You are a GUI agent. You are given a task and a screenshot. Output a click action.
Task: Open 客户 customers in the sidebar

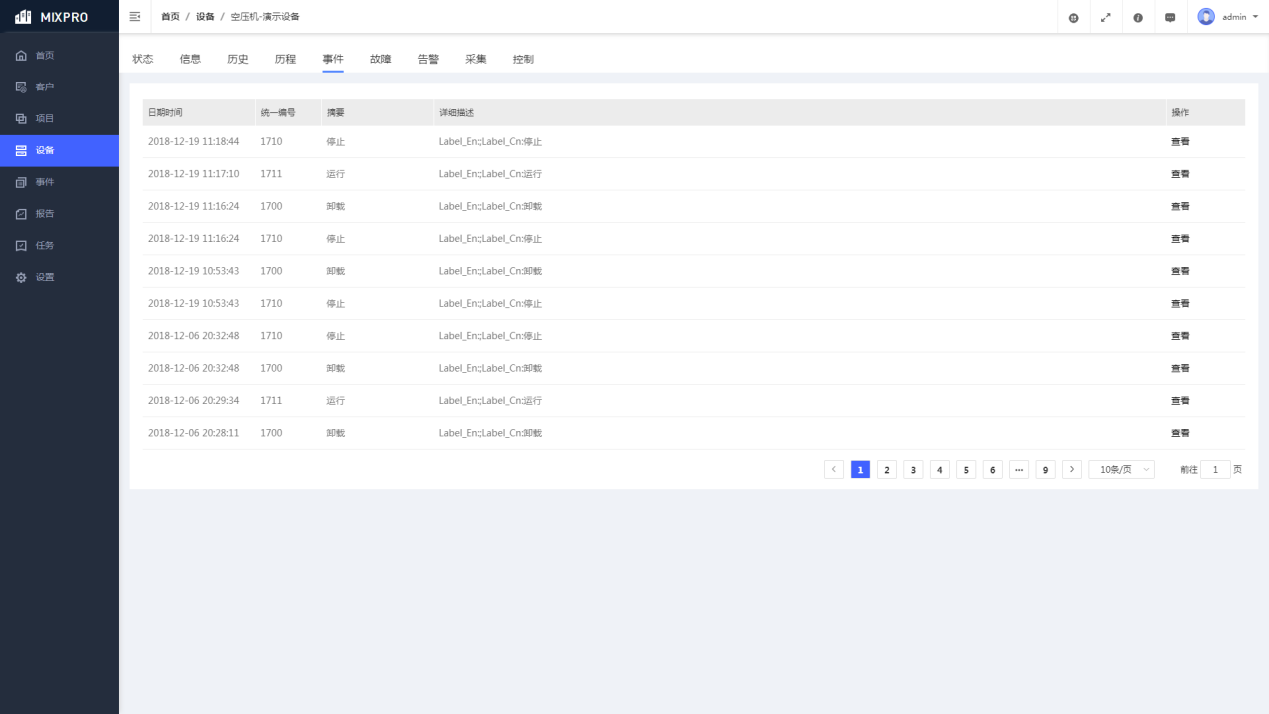coord(45,87)
